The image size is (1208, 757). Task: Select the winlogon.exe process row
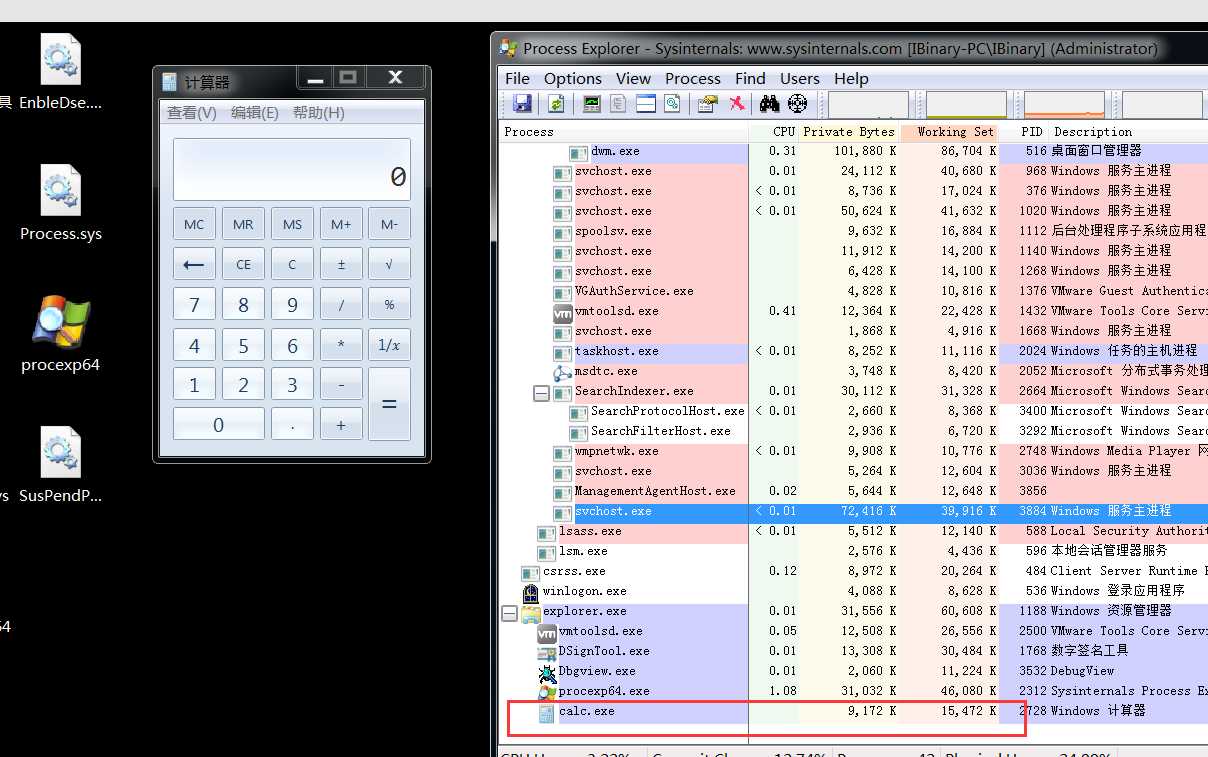tap(854, 591)
